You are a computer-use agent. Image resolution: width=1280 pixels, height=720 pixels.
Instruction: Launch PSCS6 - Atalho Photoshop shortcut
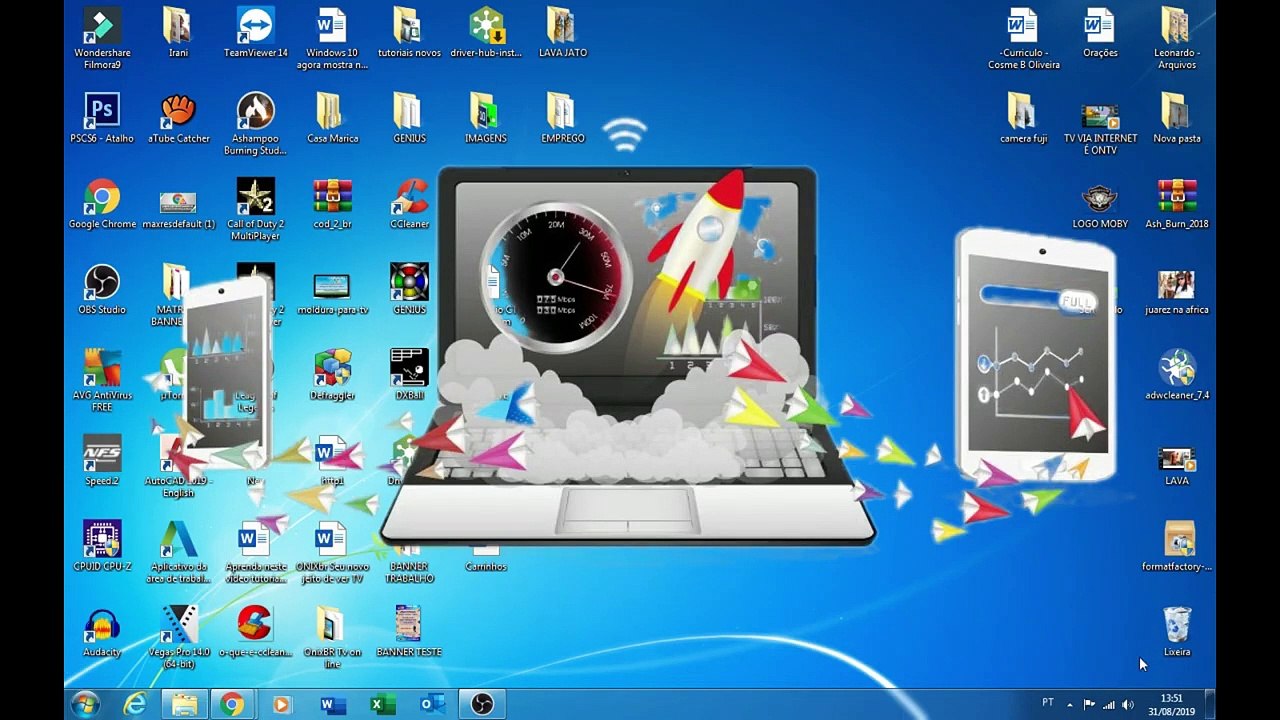click(x=102, y=119)
